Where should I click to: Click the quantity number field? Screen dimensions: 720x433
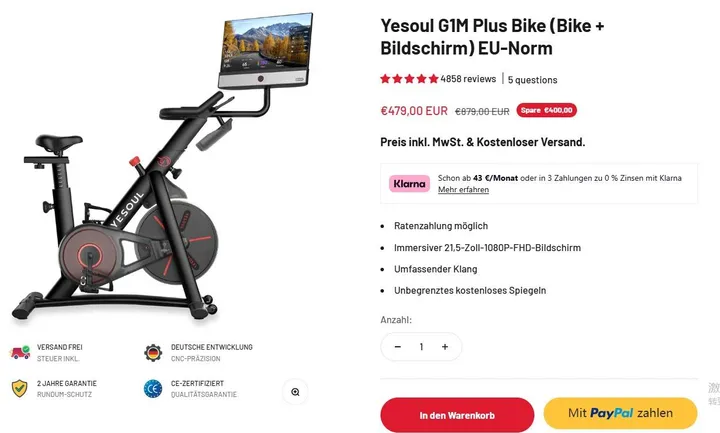[x=421, y=347]
